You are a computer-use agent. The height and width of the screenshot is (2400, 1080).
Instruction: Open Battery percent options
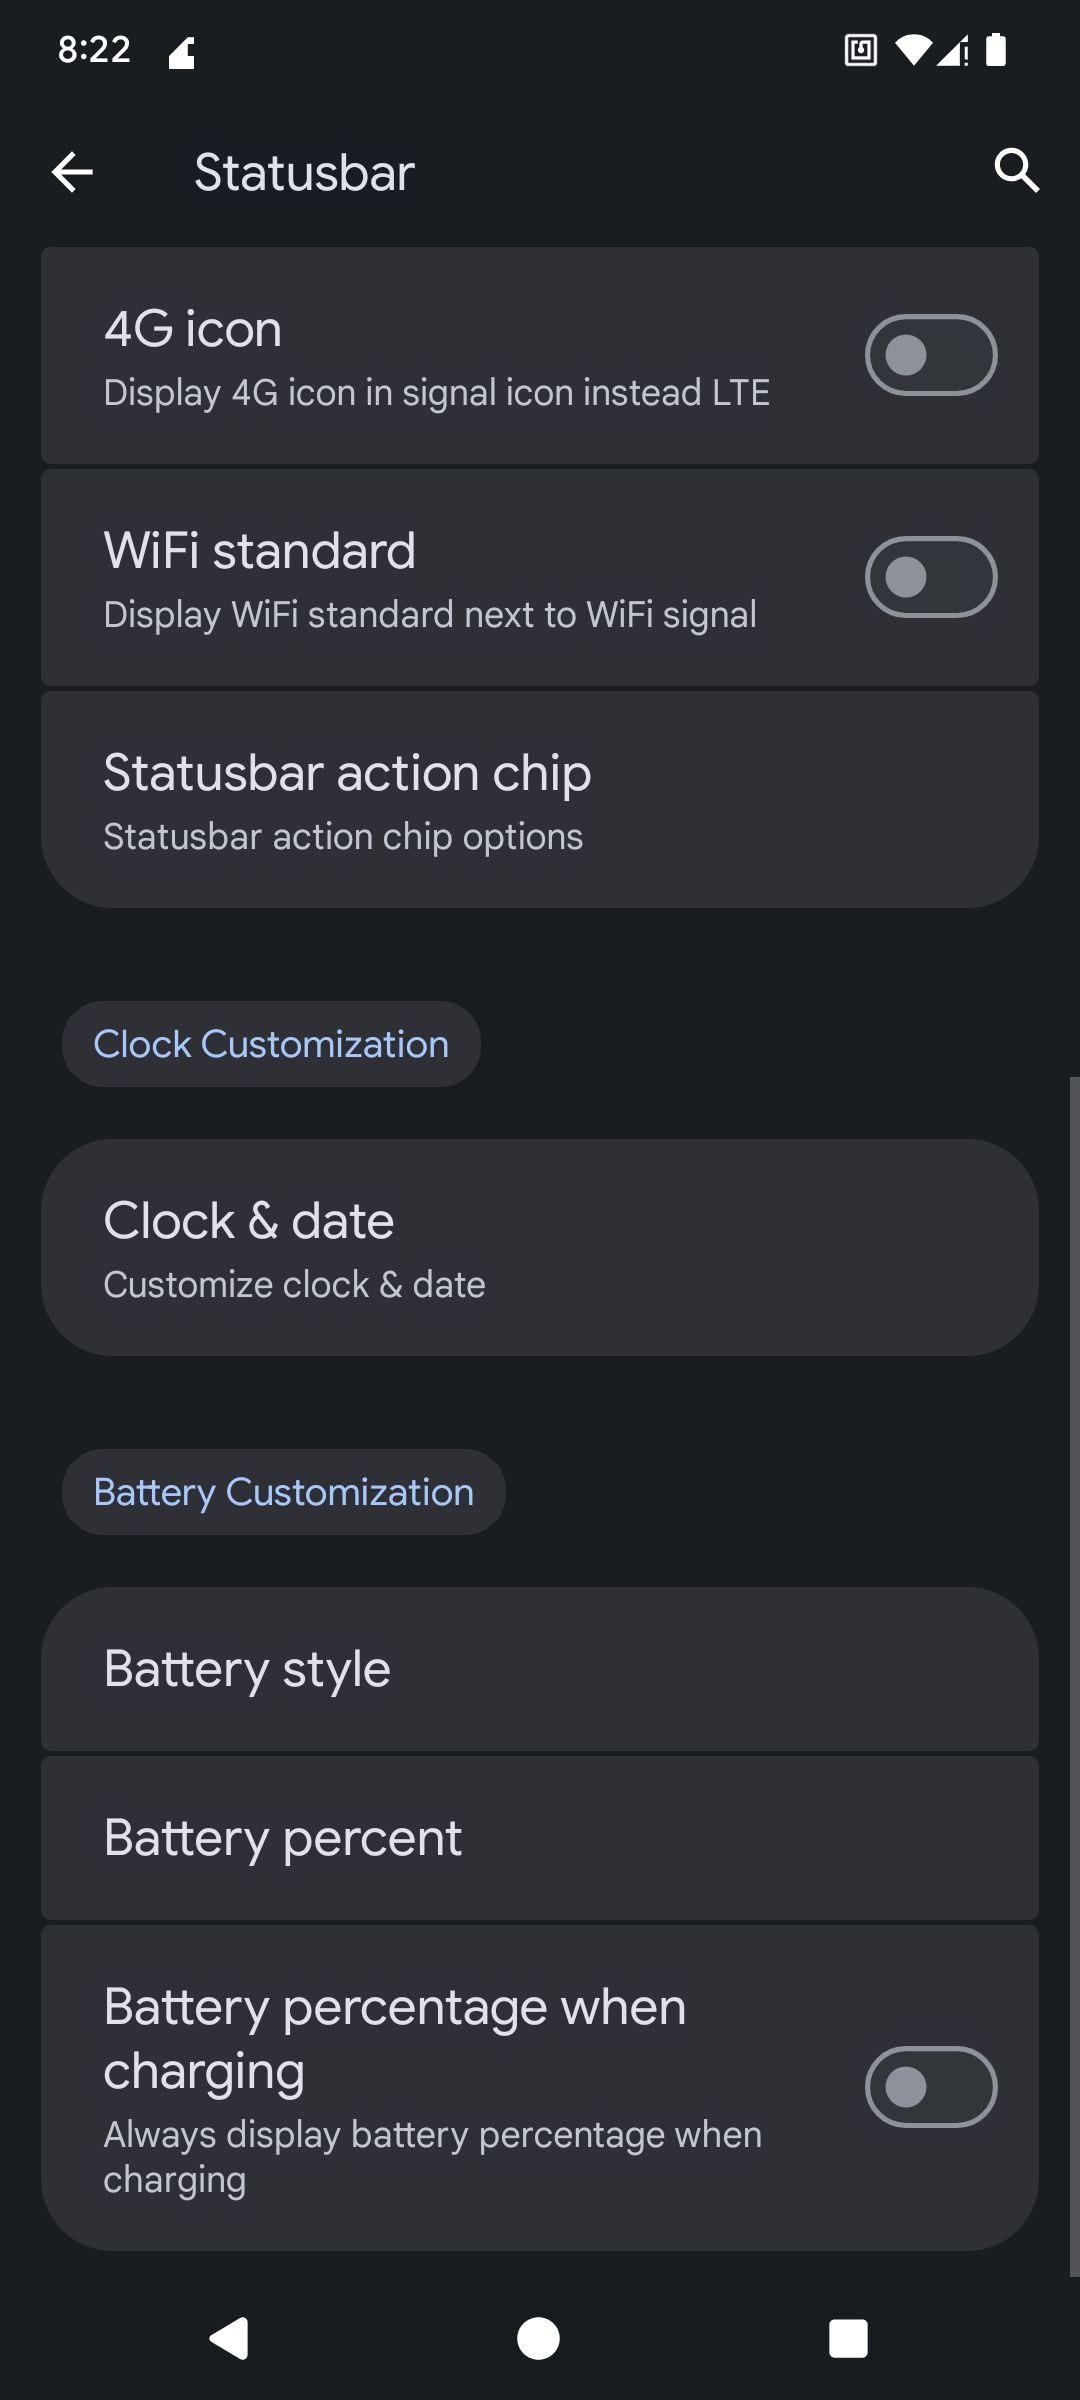(x=540, y=1837)
